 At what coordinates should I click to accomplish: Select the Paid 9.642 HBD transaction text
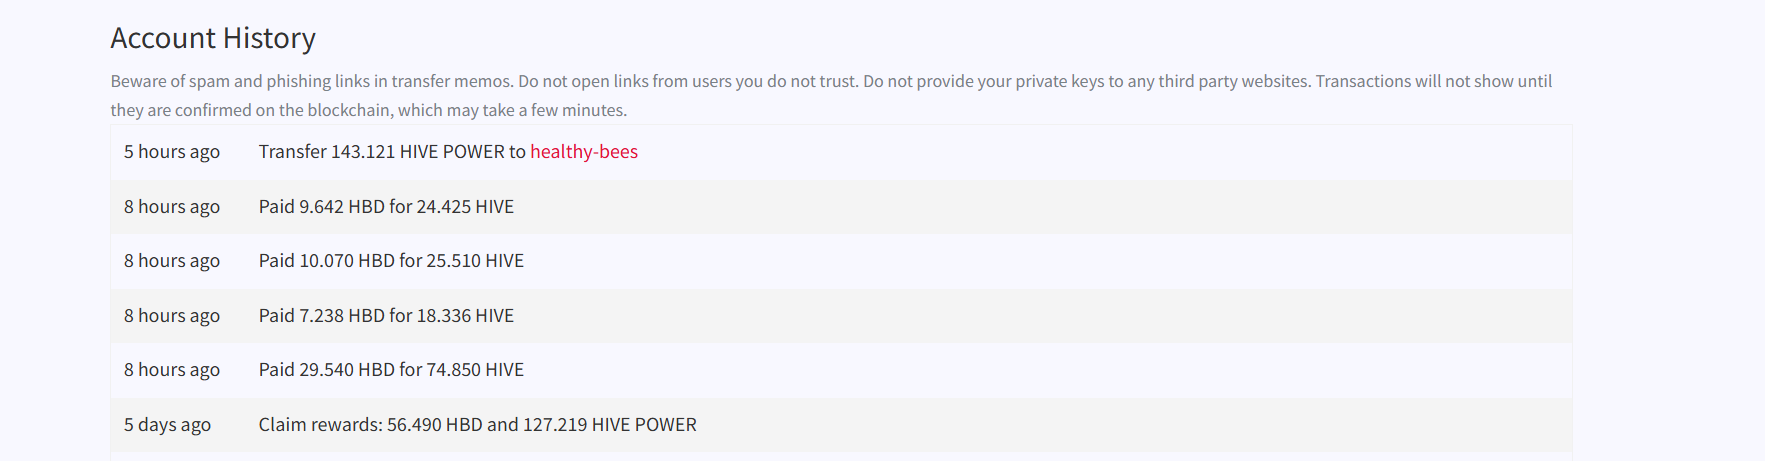point(386,207)
